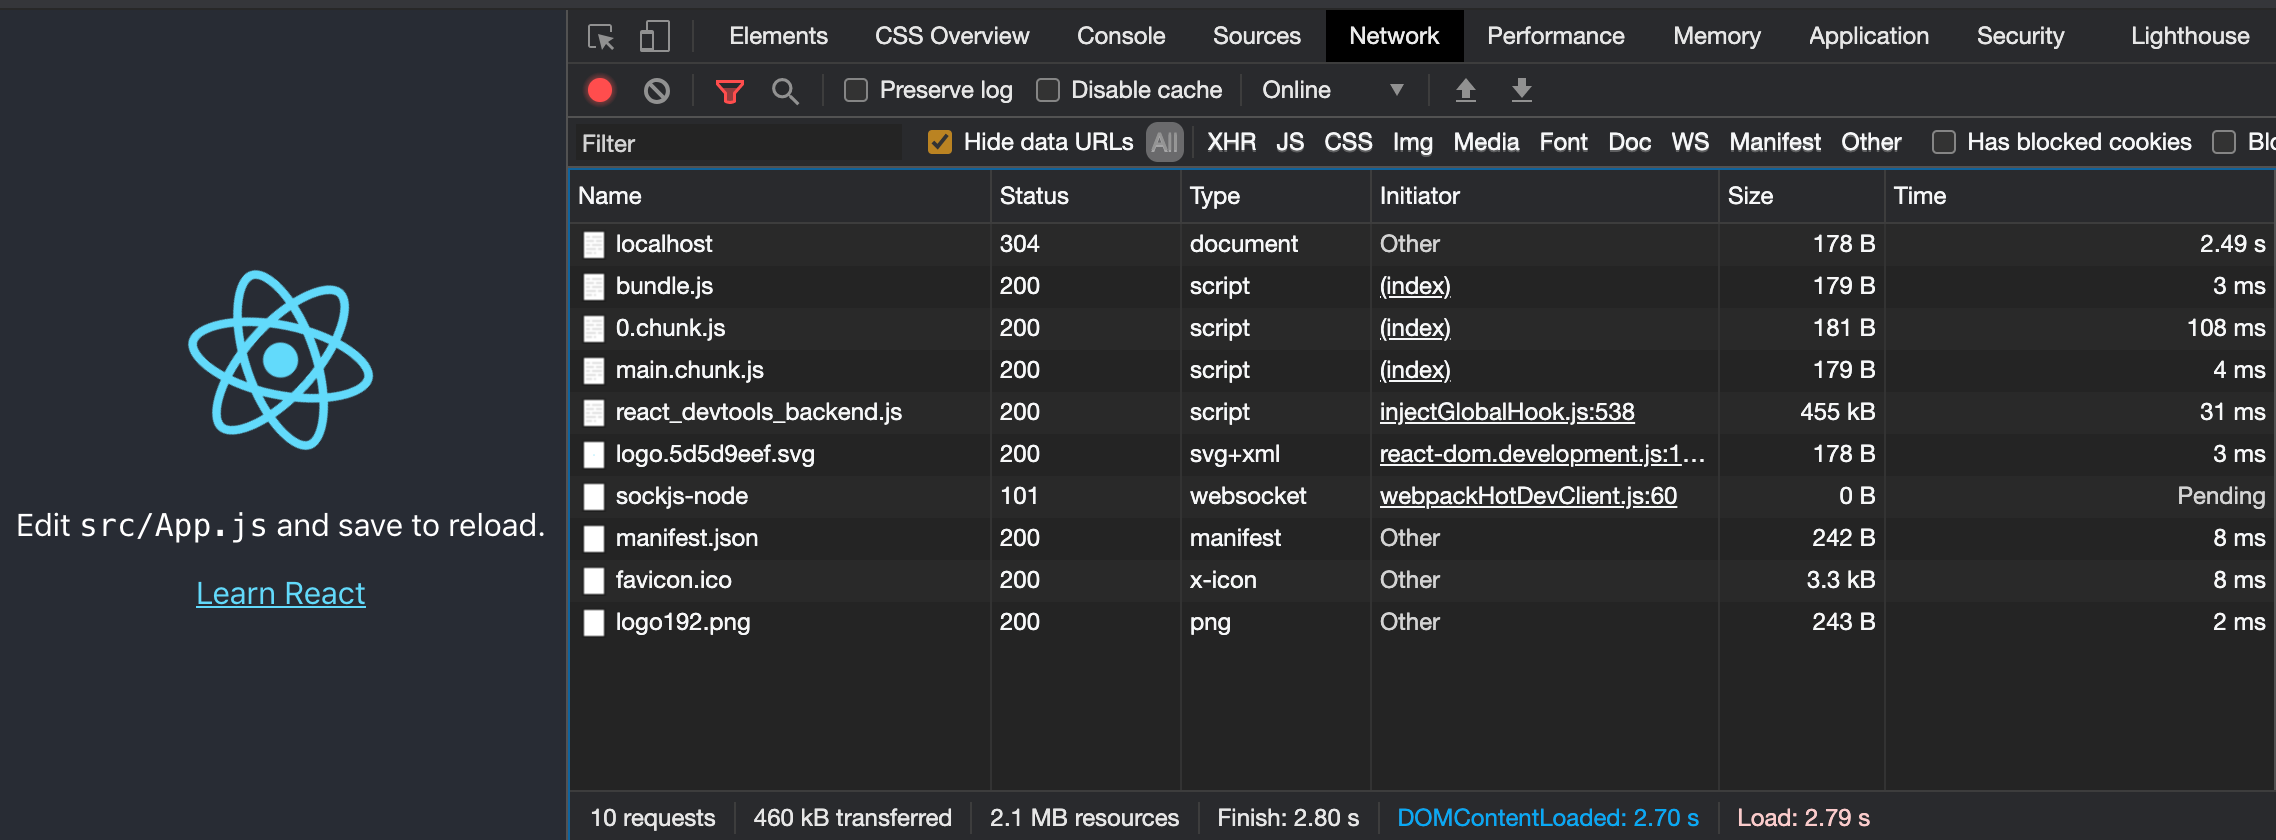Filter requests by Doc

pyautogui.click(x=1629, y=142)
